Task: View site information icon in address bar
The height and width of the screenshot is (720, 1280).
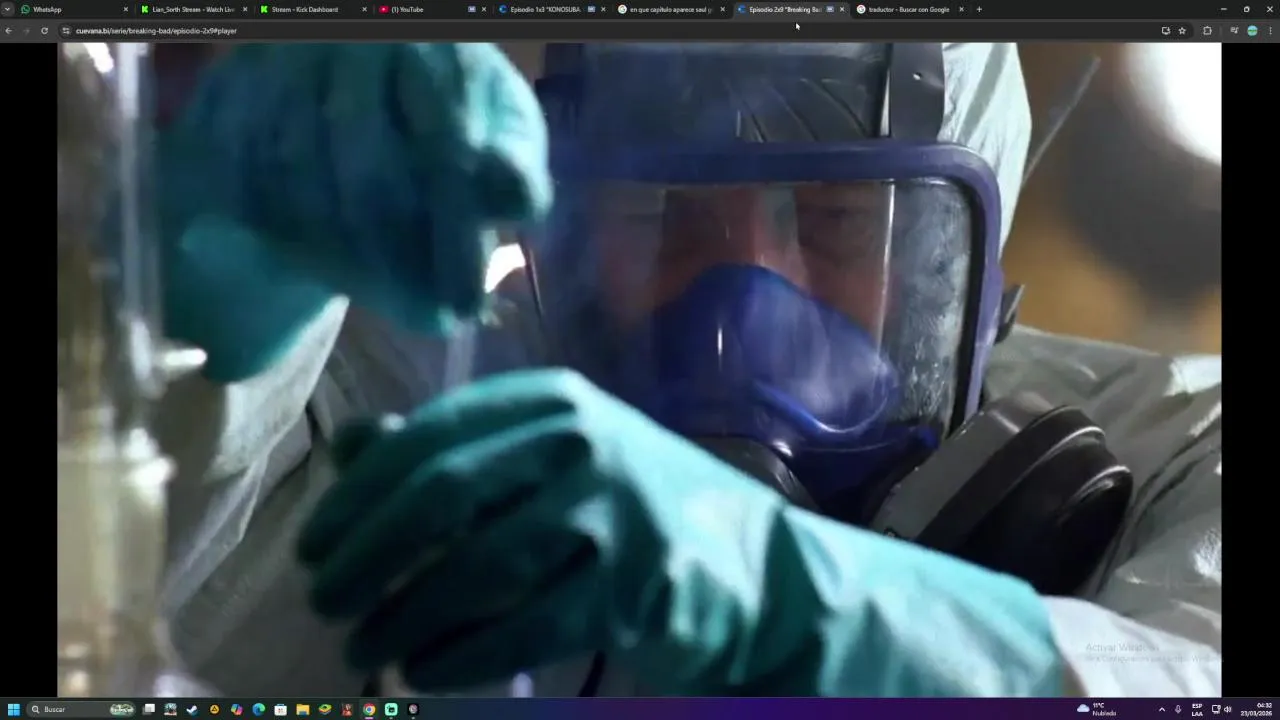Action: click(66, 31)
